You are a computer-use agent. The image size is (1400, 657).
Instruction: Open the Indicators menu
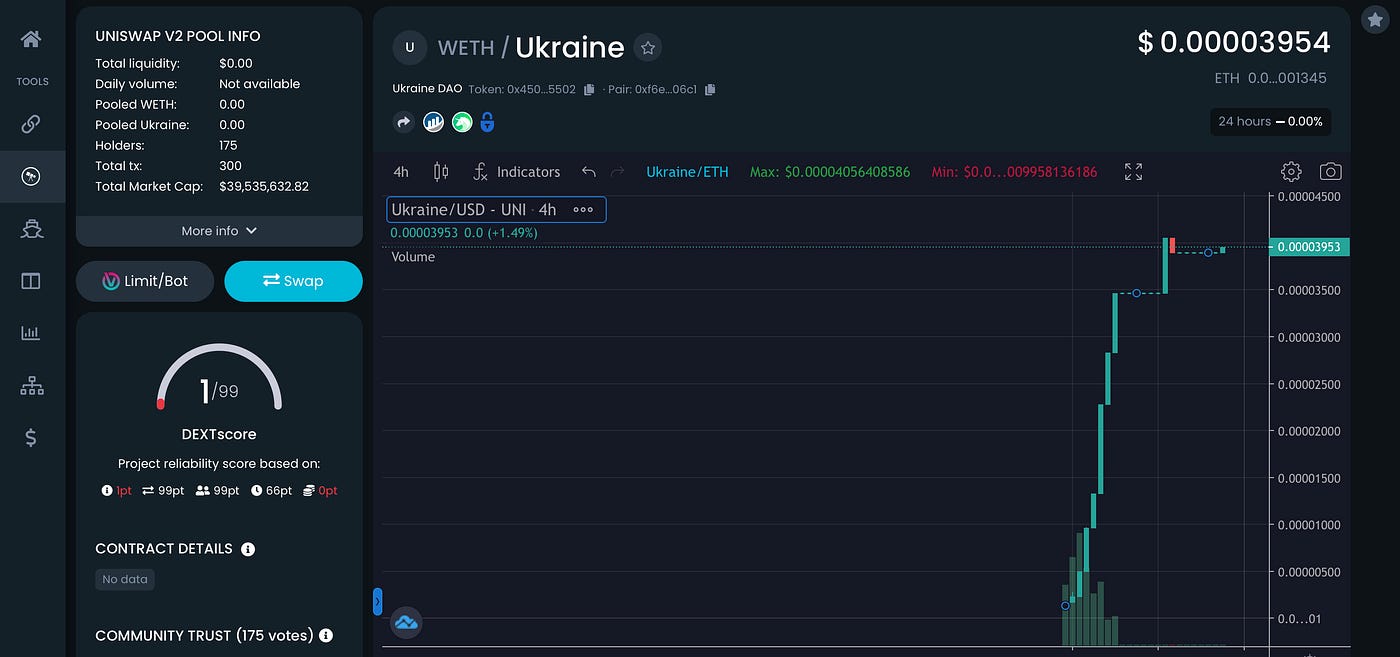click(x=516, y=172)
